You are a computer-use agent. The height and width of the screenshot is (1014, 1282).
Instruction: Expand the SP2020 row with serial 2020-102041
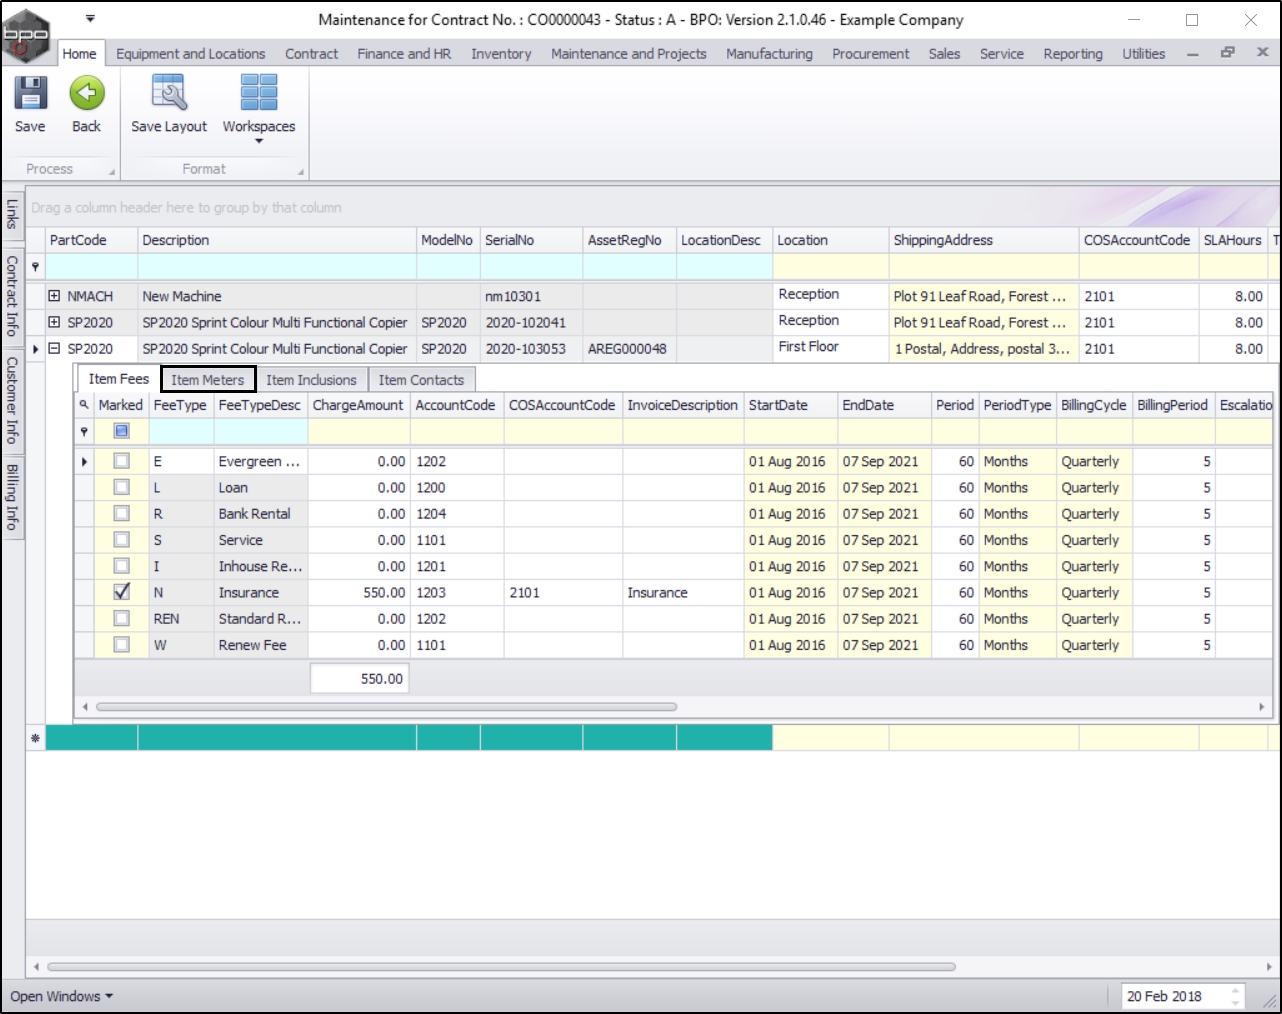tap(54, 322)
